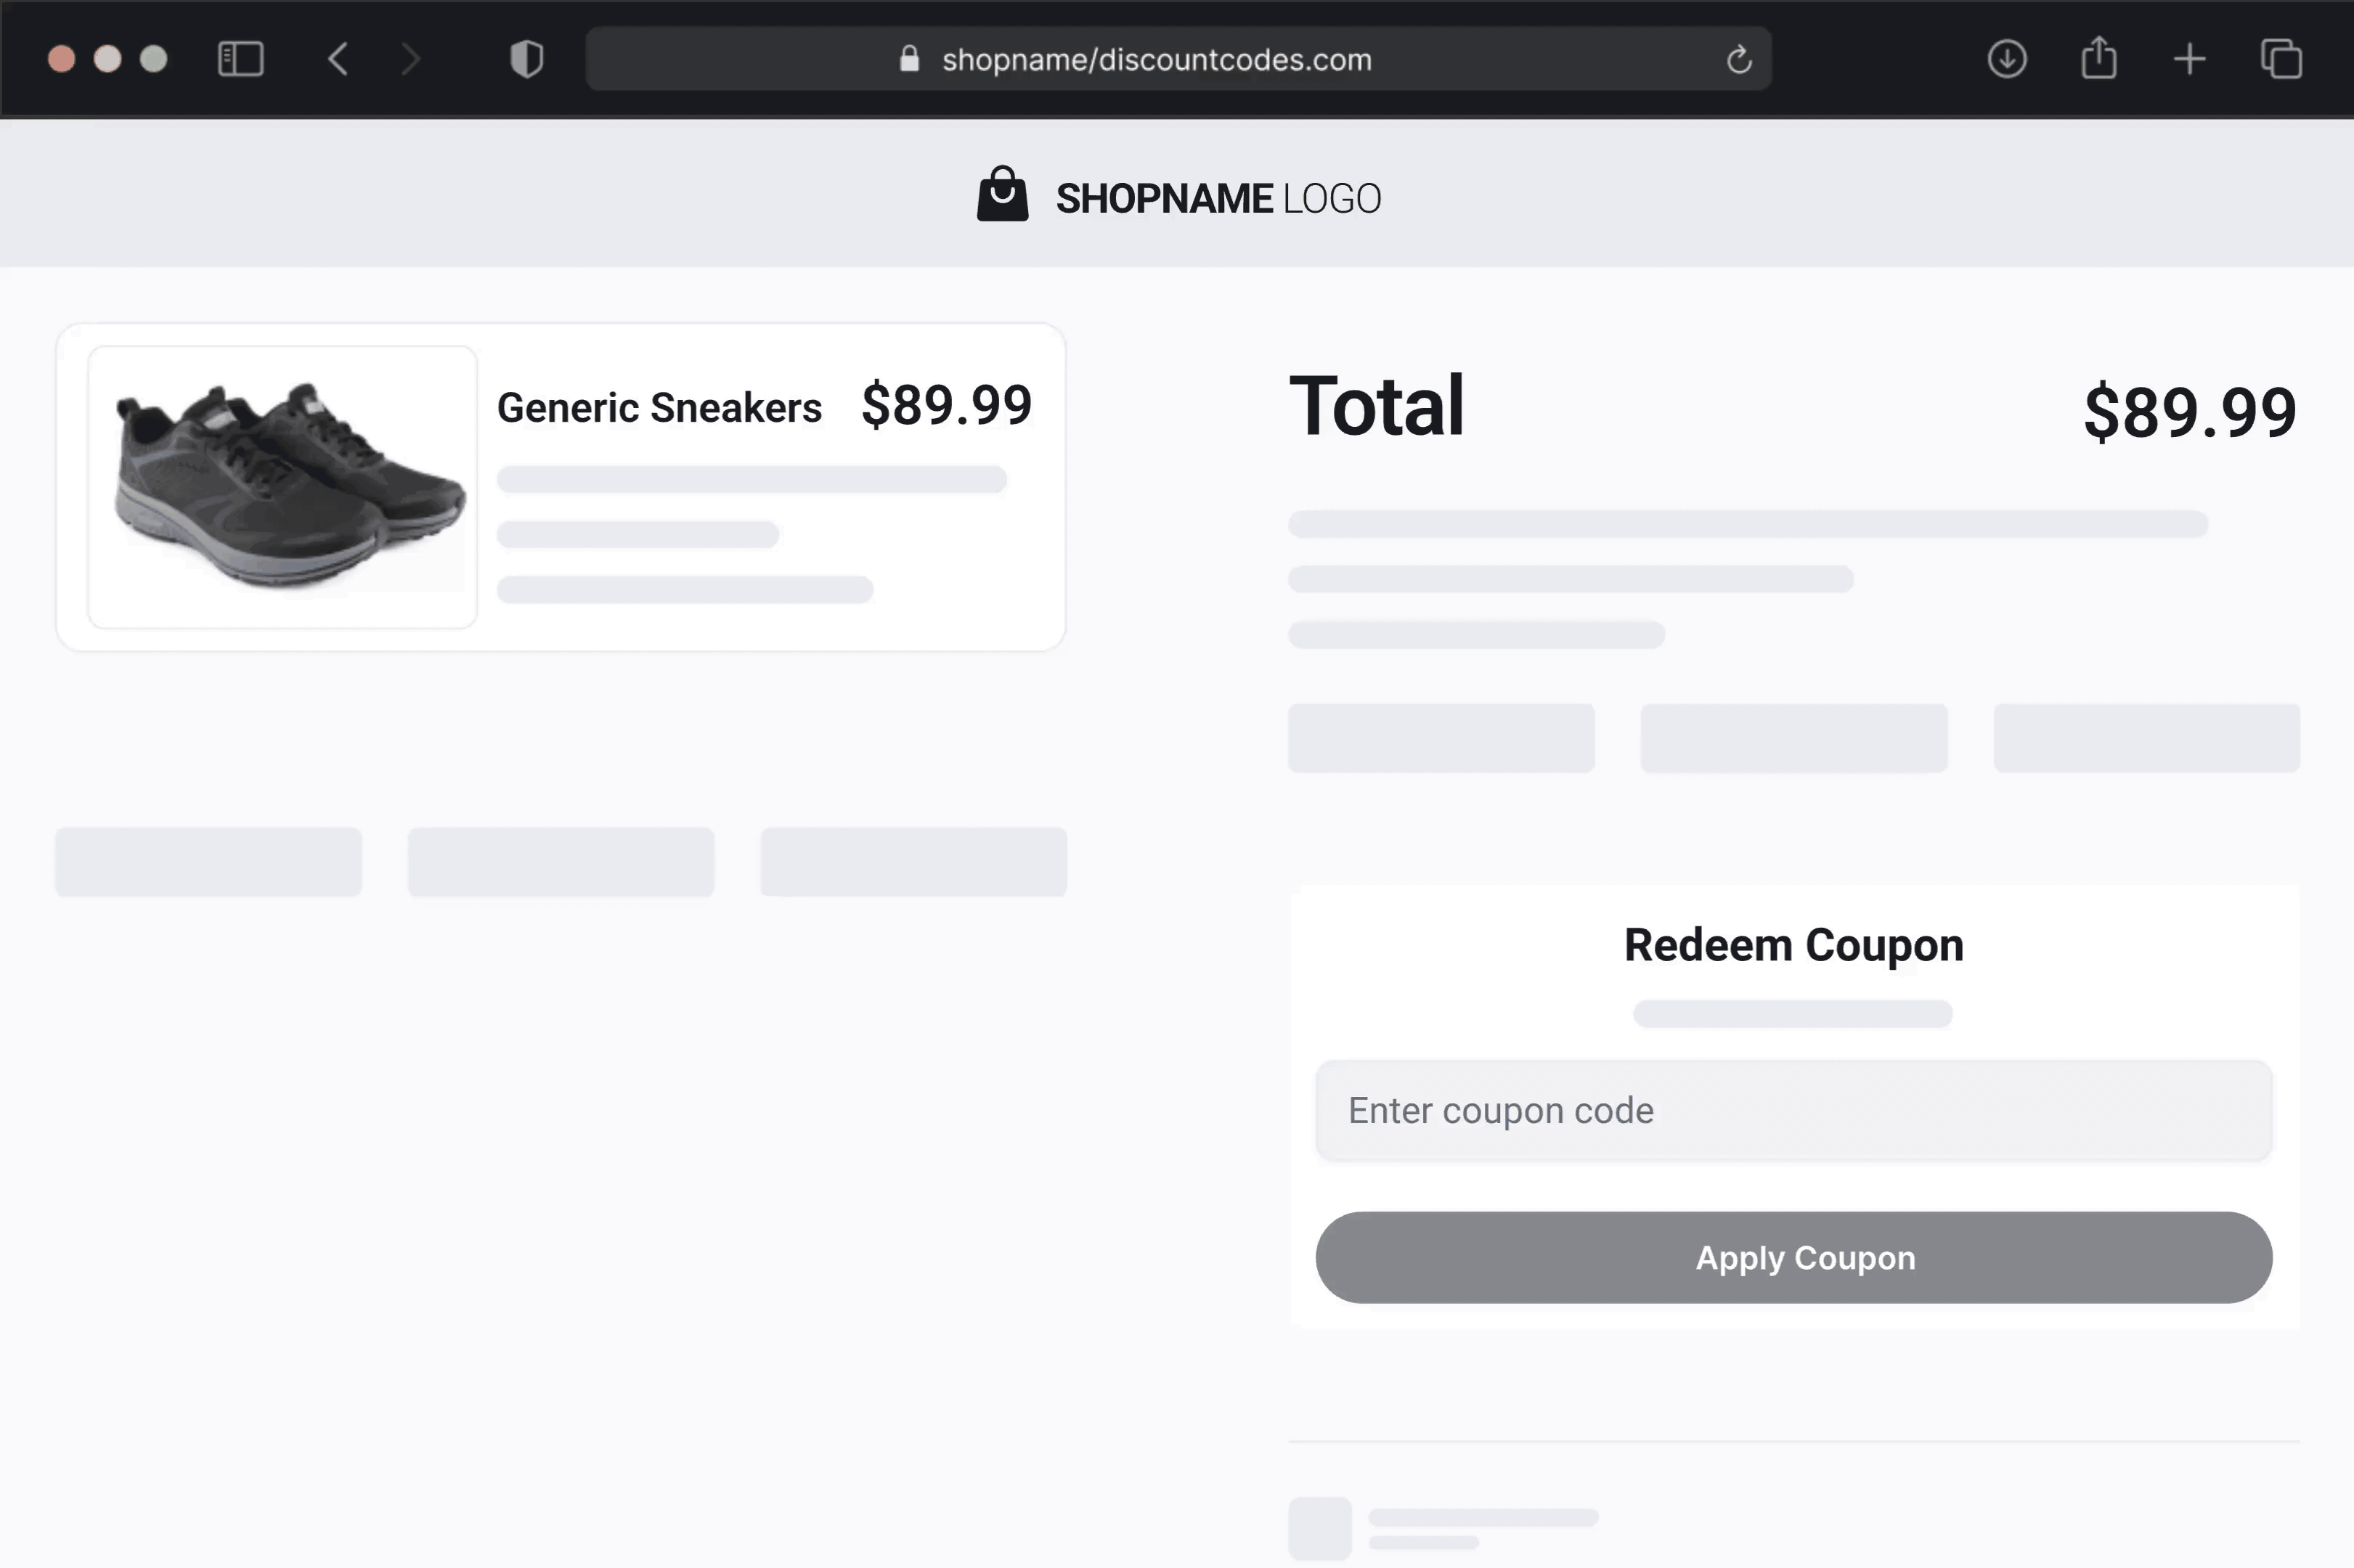Click the first placeholder button under Total

[x=1441, y=738]
